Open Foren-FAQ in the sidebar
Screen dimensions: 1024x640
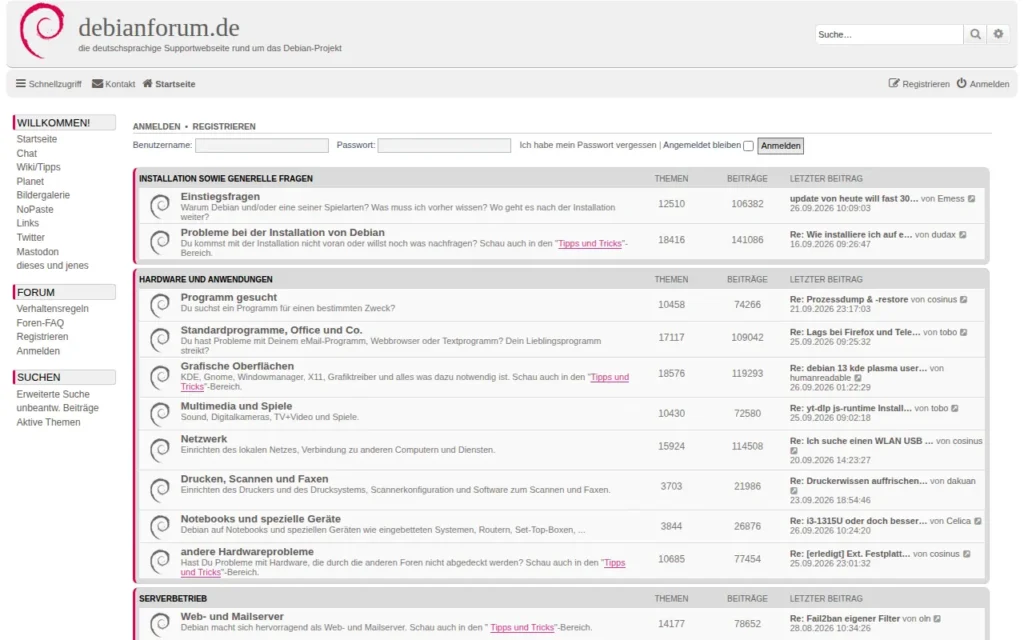[x=40, y=323]
